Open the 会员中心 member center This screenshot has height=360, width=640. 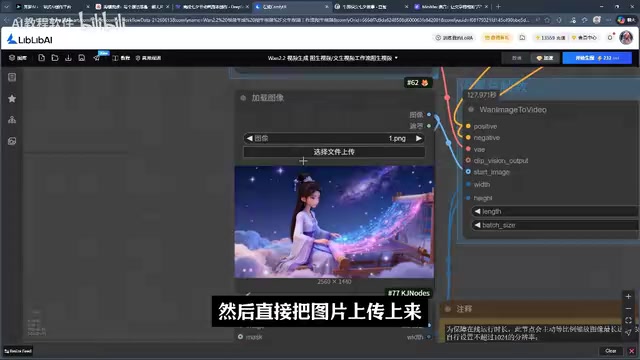(x=584, y=38)
